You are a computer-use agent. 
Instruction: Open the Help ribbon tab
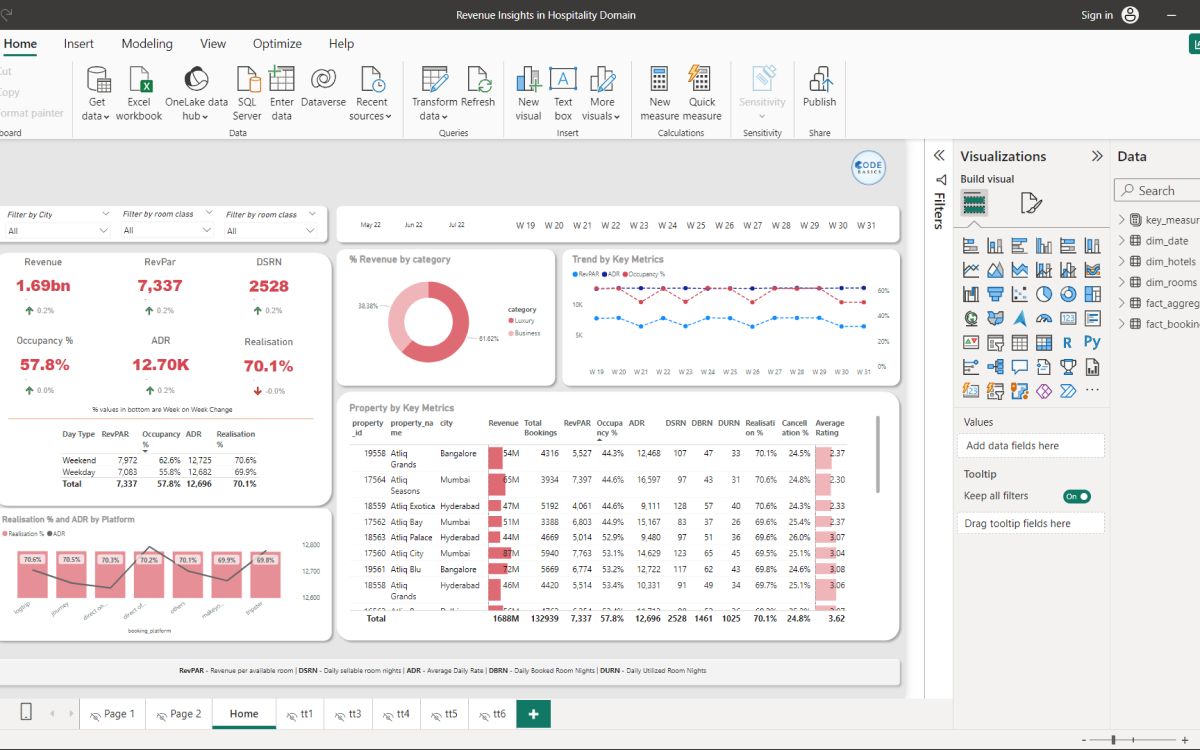pos(341,44)
